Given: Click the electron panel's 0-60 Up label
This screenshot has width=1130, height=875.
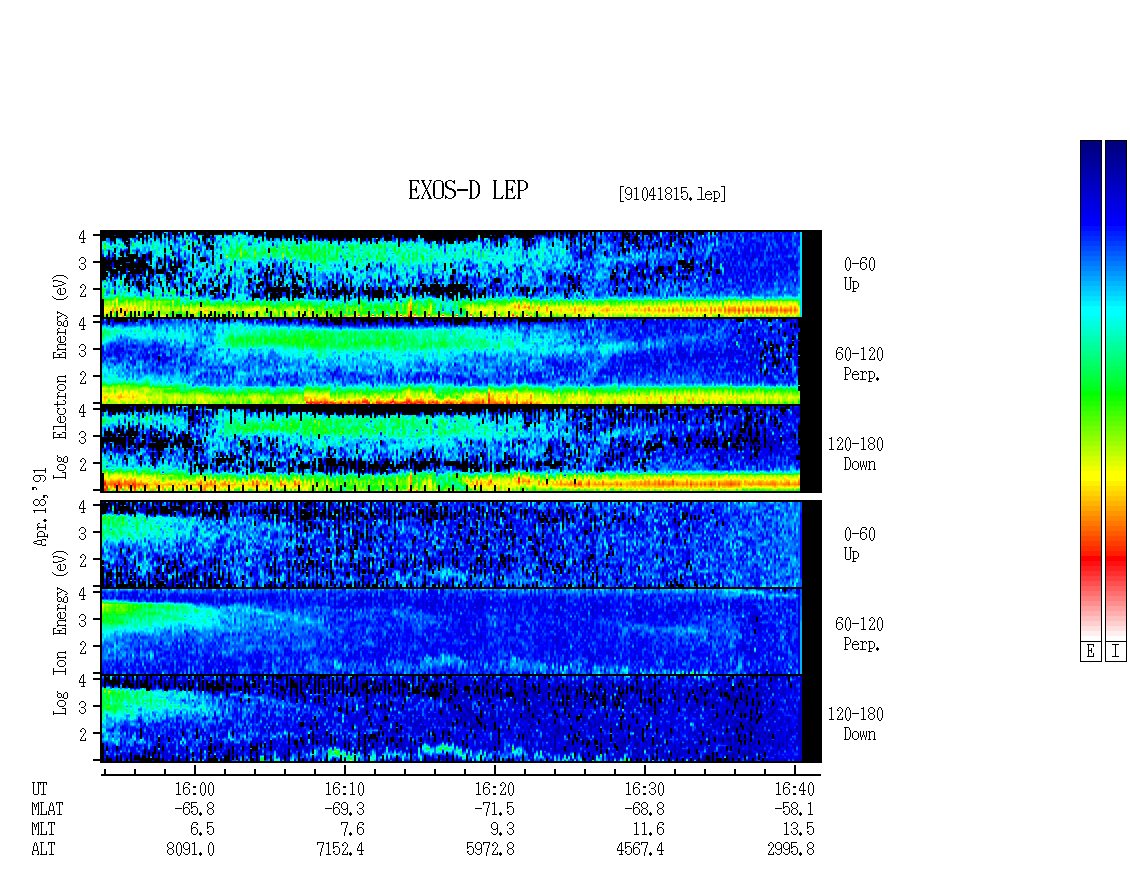Looking at the screenshot, I should tap(859, 274).
